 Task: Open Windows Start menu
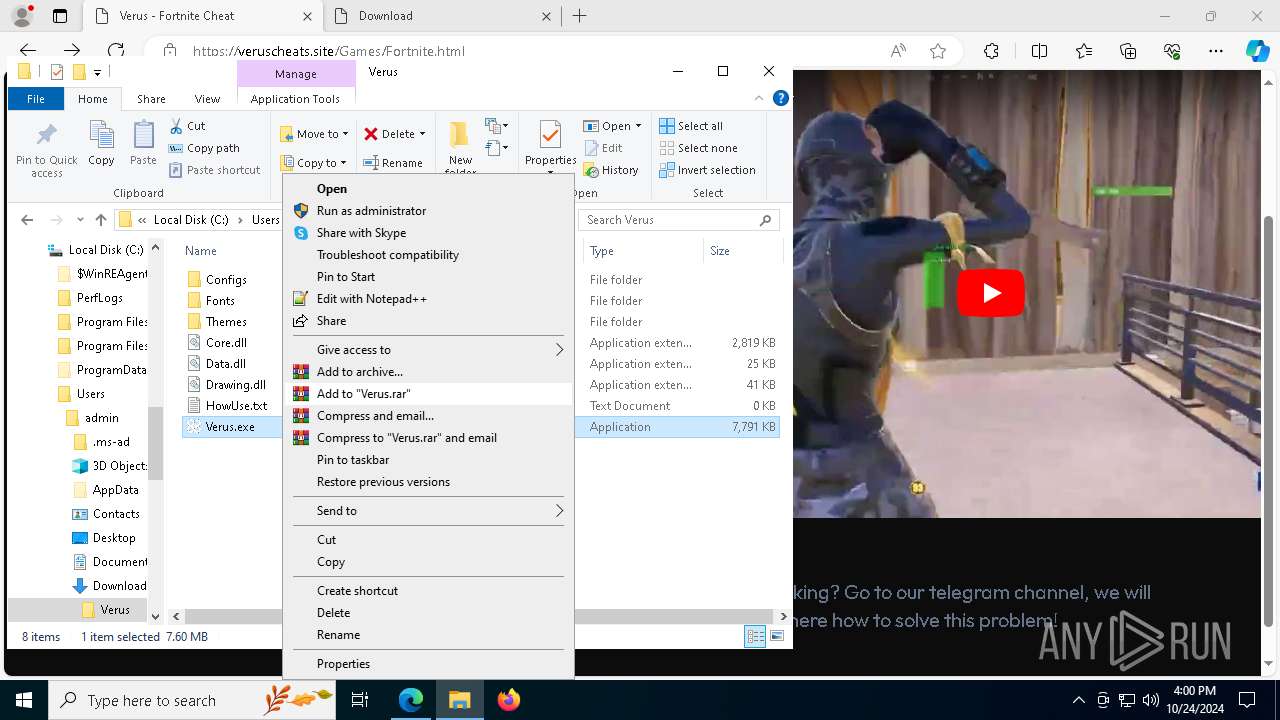click(23, 700)
